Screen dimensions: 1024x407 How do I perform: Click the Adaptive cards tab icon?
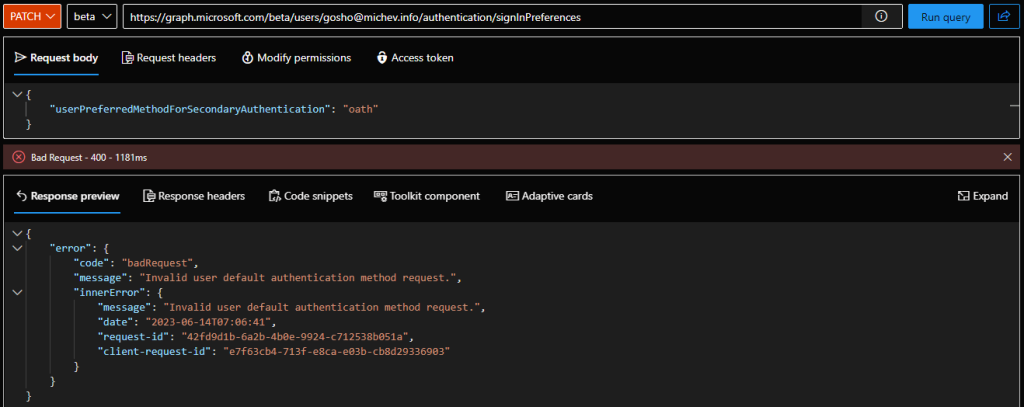pyautogui.click(x=512, y=196)
